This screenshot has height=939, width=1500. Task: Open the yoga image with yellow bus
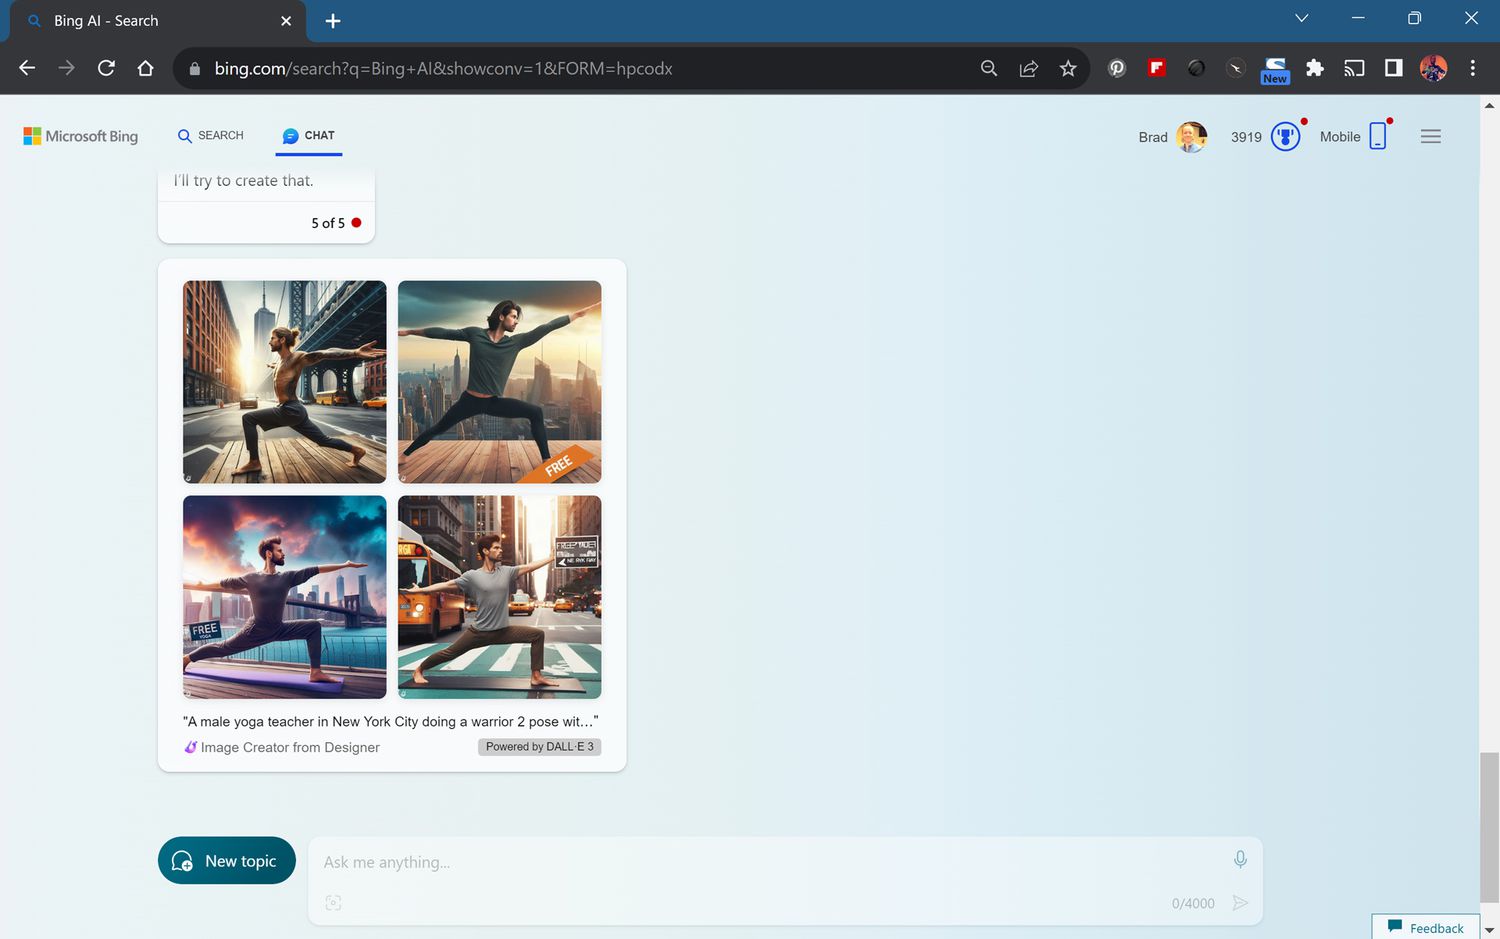(x=499, y=597)
